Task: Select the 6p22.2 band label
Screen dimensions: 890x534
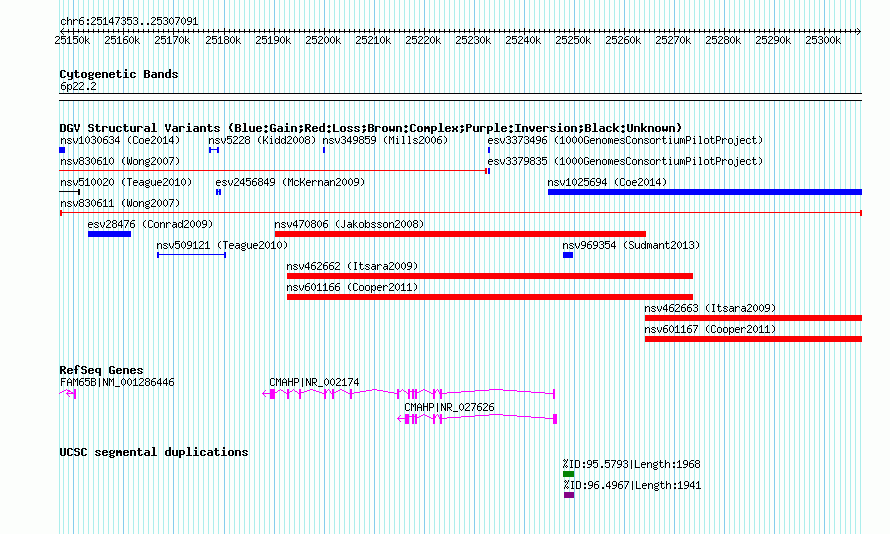Action: pyautogui.click(x=78, y=86)
